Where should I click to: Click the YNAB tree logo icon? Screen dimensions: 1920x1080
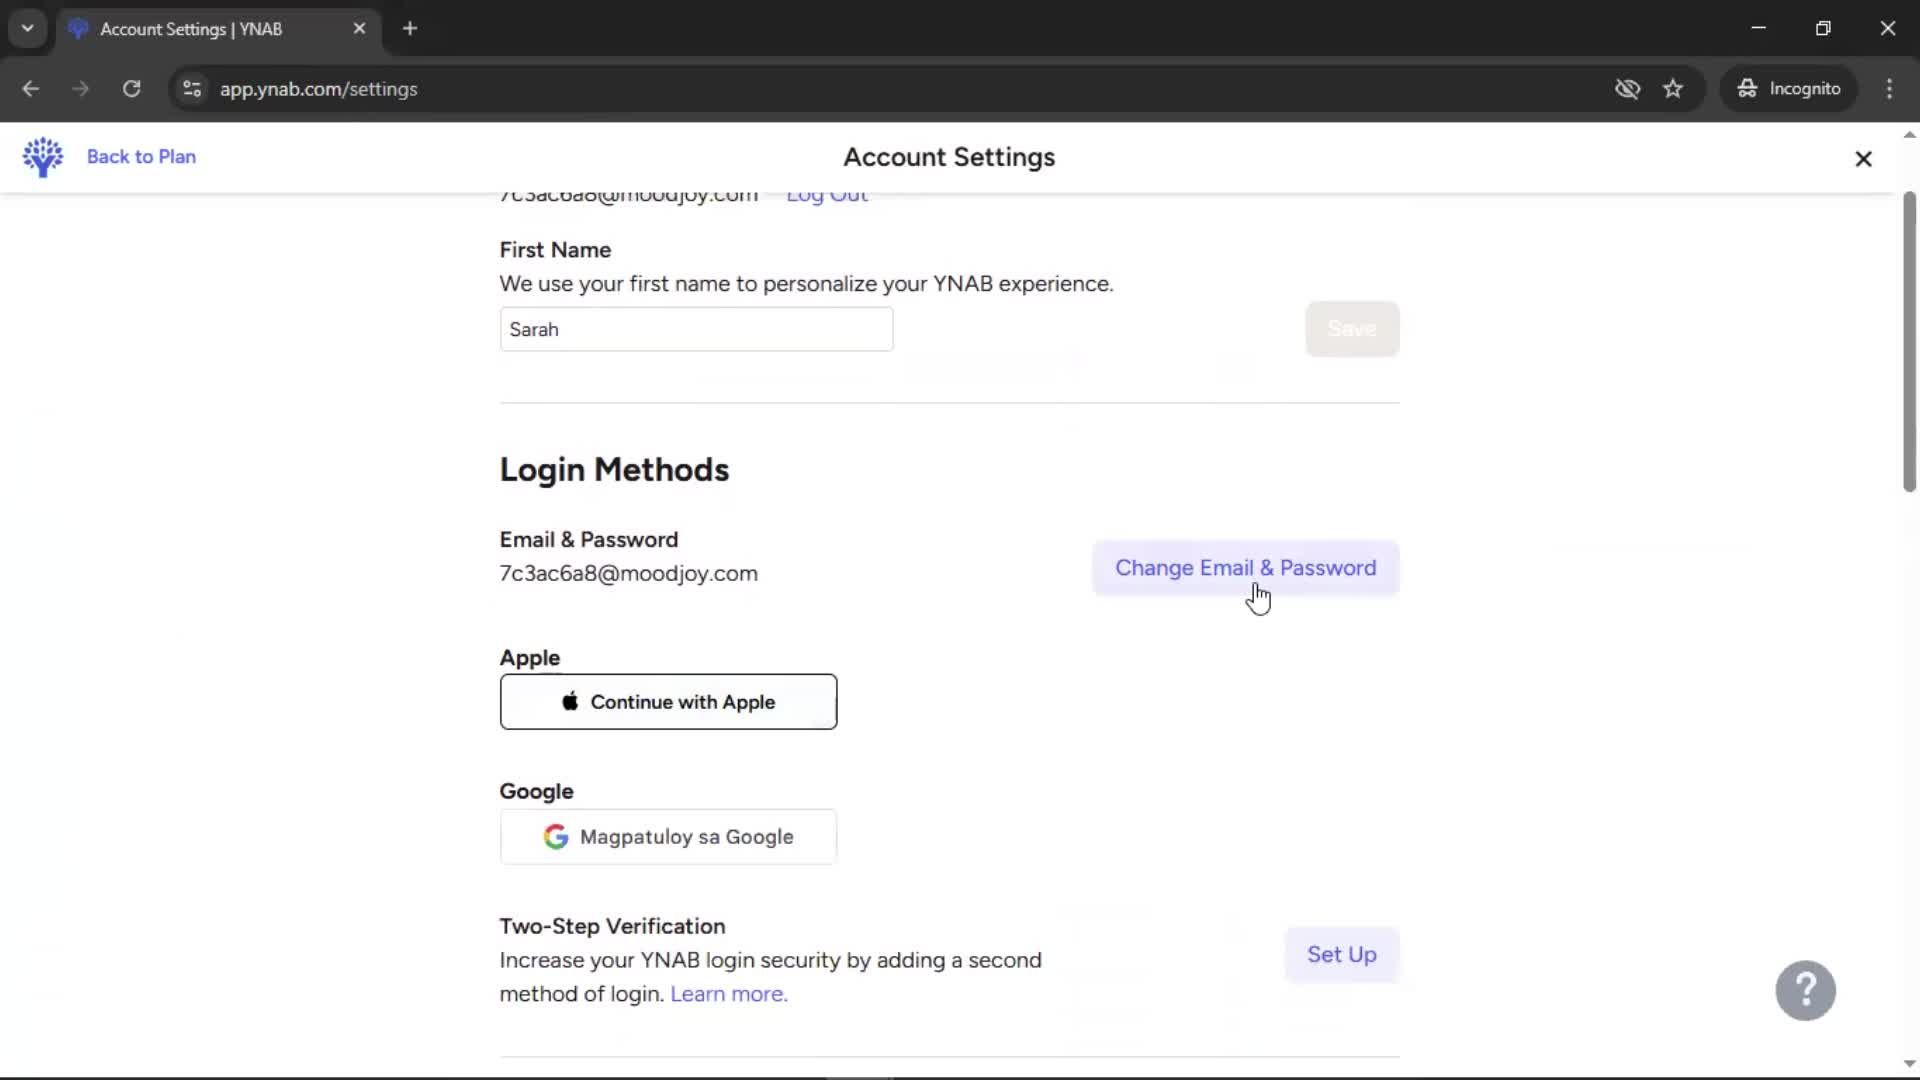[x=43, y=157]
